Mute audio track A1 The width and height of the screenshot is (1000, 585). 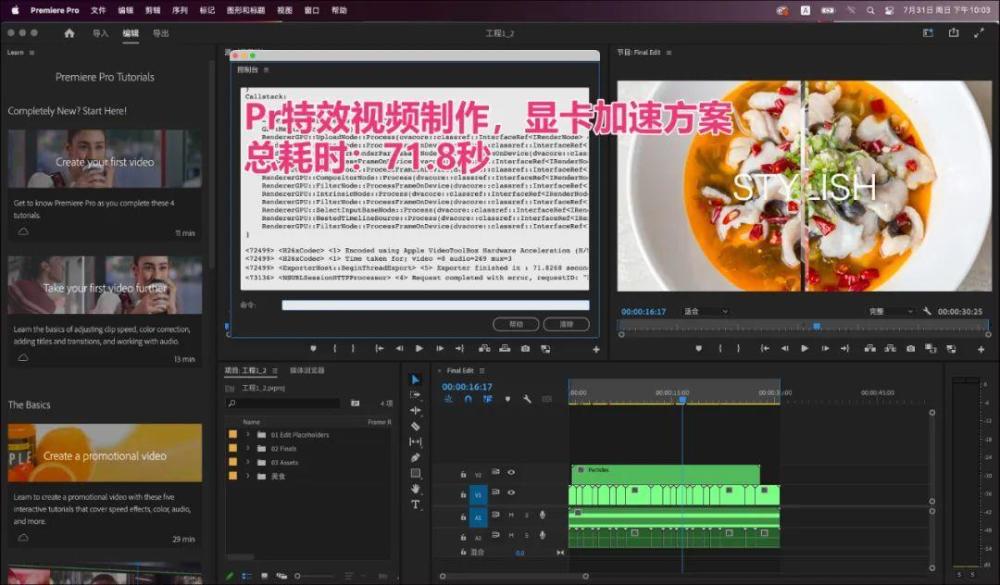click(x=511, y=515)
